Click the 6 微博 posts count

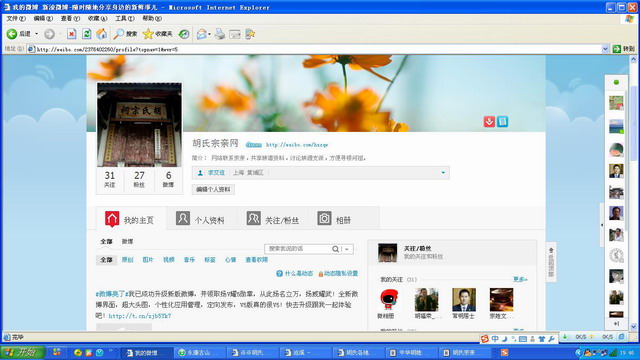[168, 179]
